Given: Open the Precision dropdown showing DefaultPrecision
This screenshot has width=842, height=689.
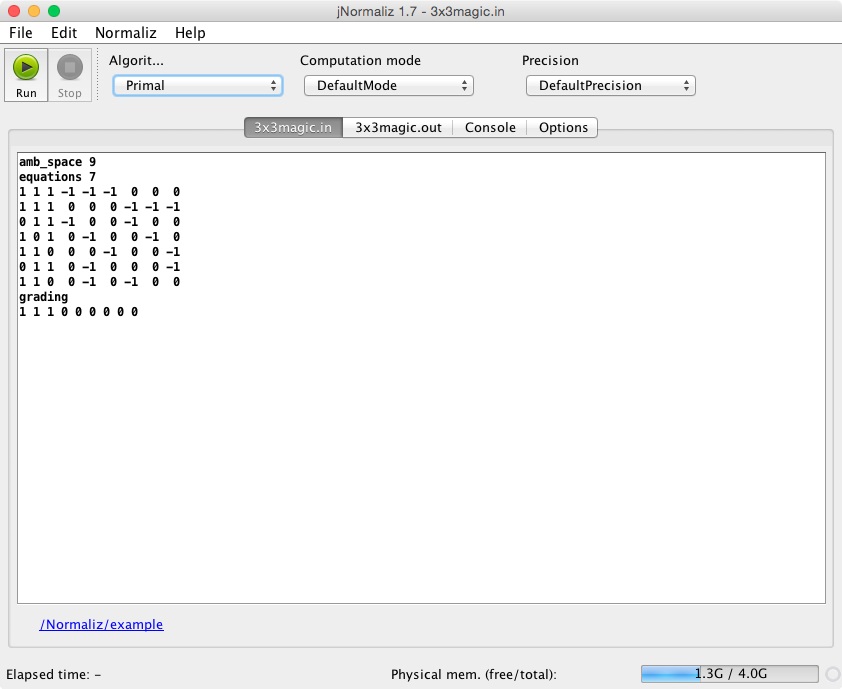Looking at the screenshot, I should 610,86.
